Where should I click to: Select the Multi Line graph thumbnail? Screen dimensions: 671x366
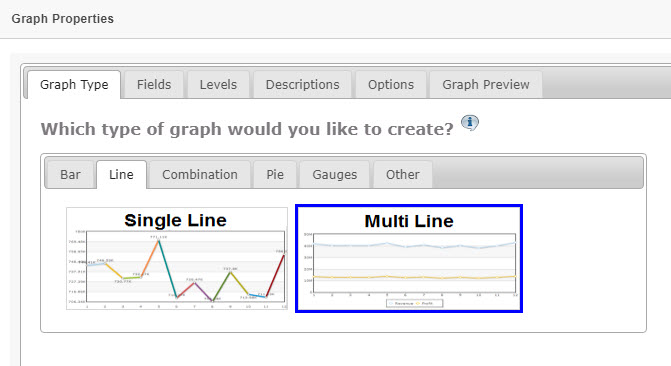tap(409, 259)
